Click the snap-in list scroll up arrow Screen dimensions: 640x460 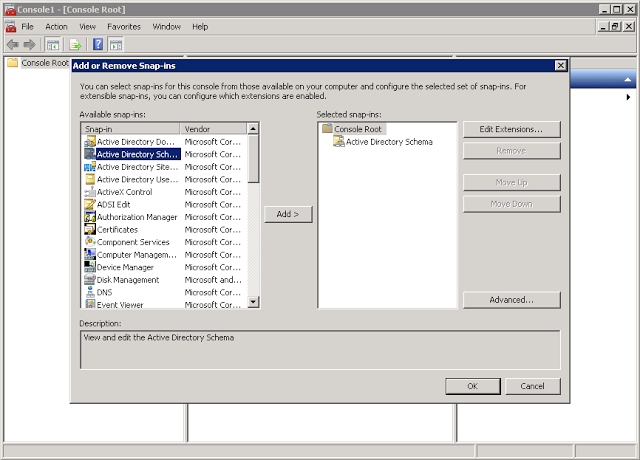coord(253,129)
